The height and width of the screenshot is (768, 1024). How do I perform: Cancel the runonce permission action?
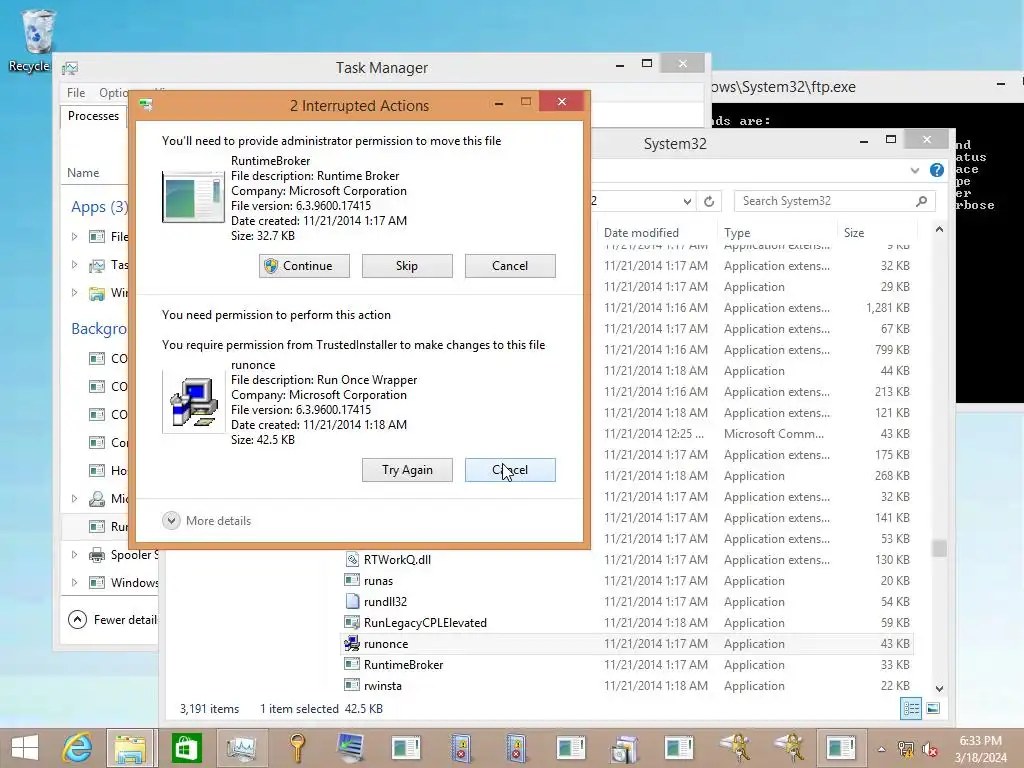[x=510, y=470]
